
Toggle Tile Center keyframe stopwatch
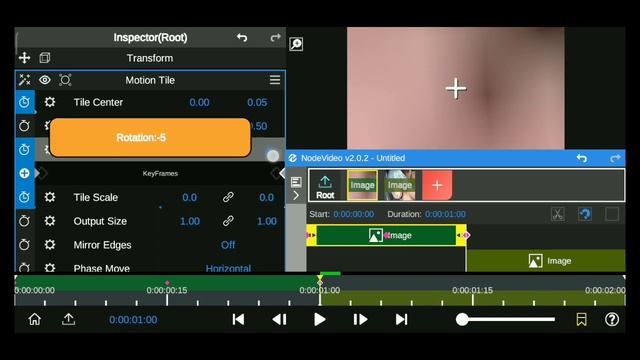[x=24, y=102]
